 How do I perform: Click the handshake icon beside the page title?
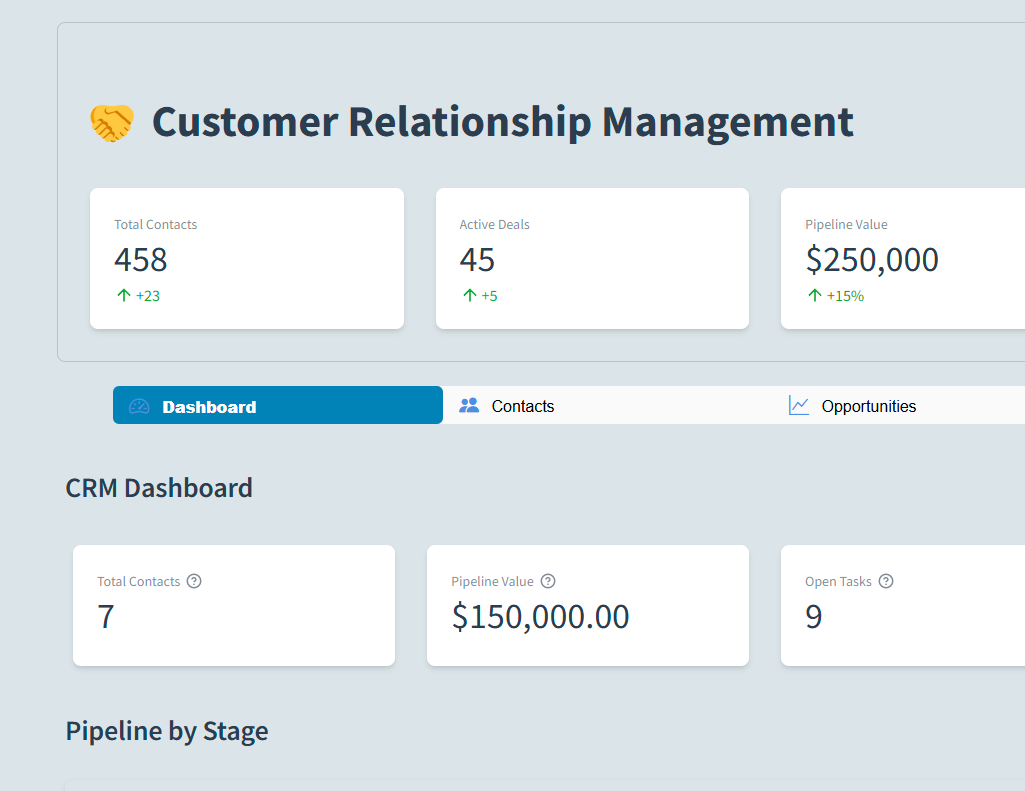[111, 123]
